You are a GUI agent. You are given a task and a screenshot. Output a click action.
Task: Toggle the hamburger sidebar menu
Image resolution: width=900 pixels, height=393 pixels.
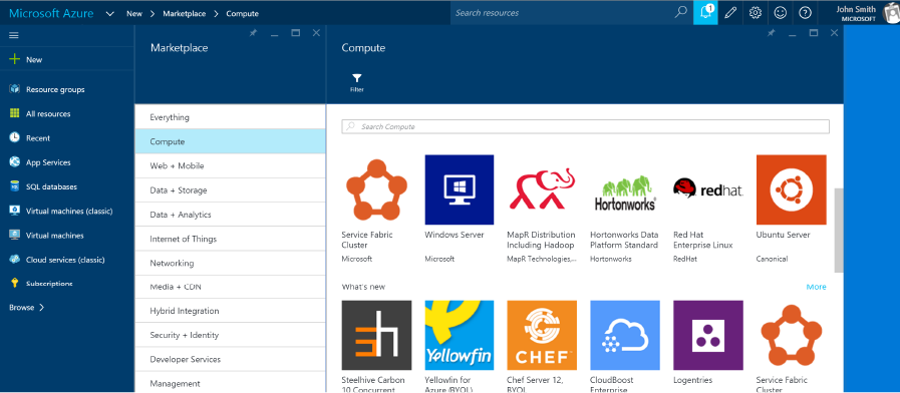click(x=14, y=36)
